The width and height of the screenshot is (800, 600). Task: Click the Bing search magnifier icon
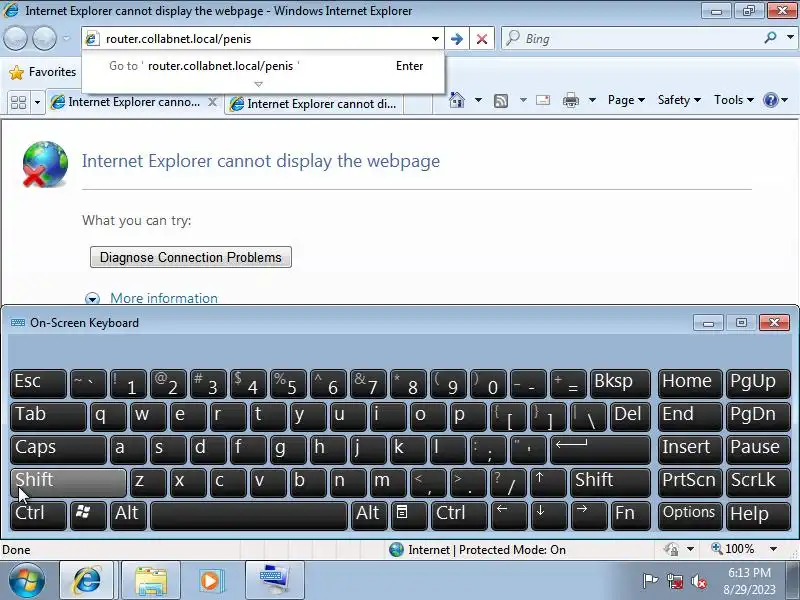point(770,38)
